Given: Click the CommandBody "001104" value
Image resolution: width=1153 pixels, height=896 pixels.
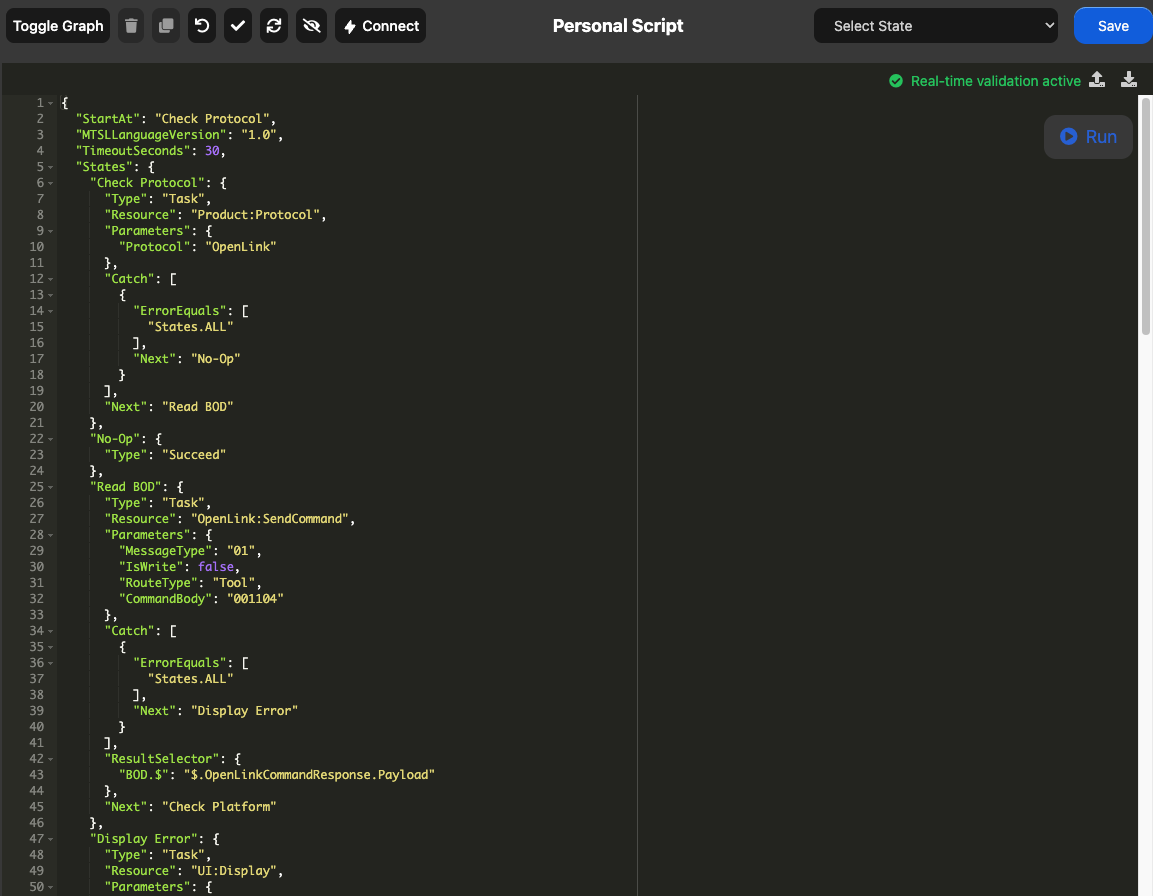Looking at the screenshot, I should tap(255, 599).
